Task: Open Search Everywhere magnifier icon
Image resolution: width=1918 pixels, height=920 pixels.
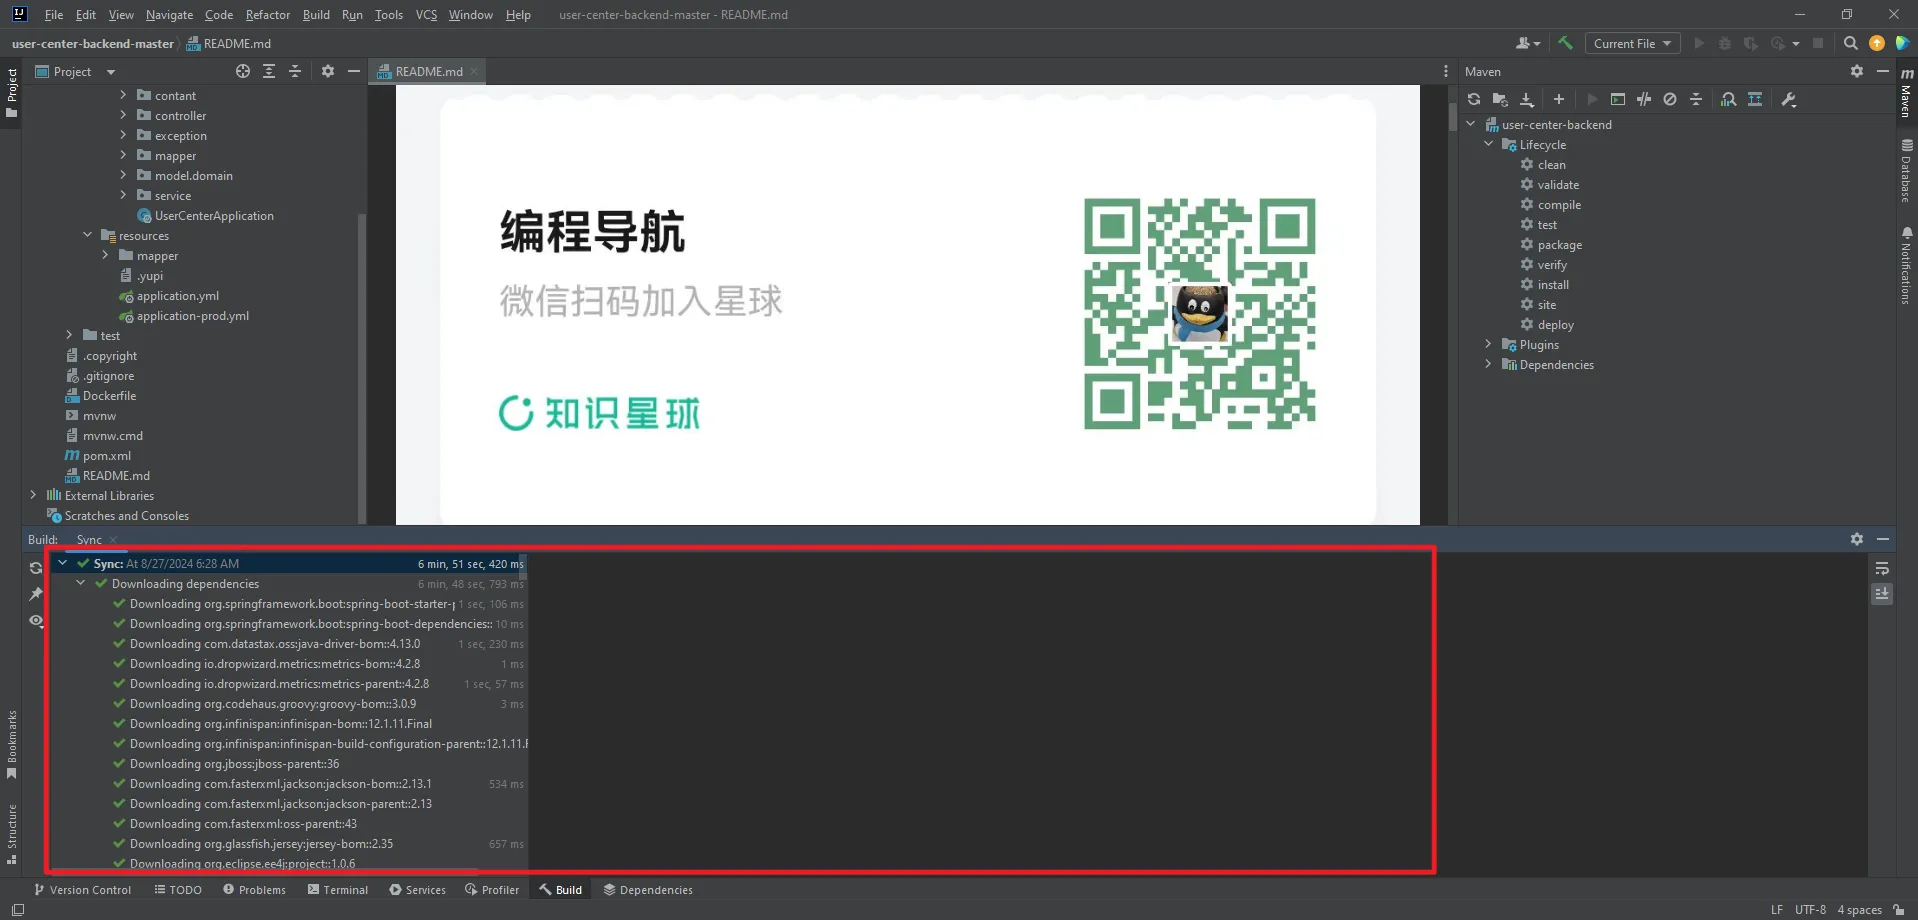Action: coord(1851,43)
